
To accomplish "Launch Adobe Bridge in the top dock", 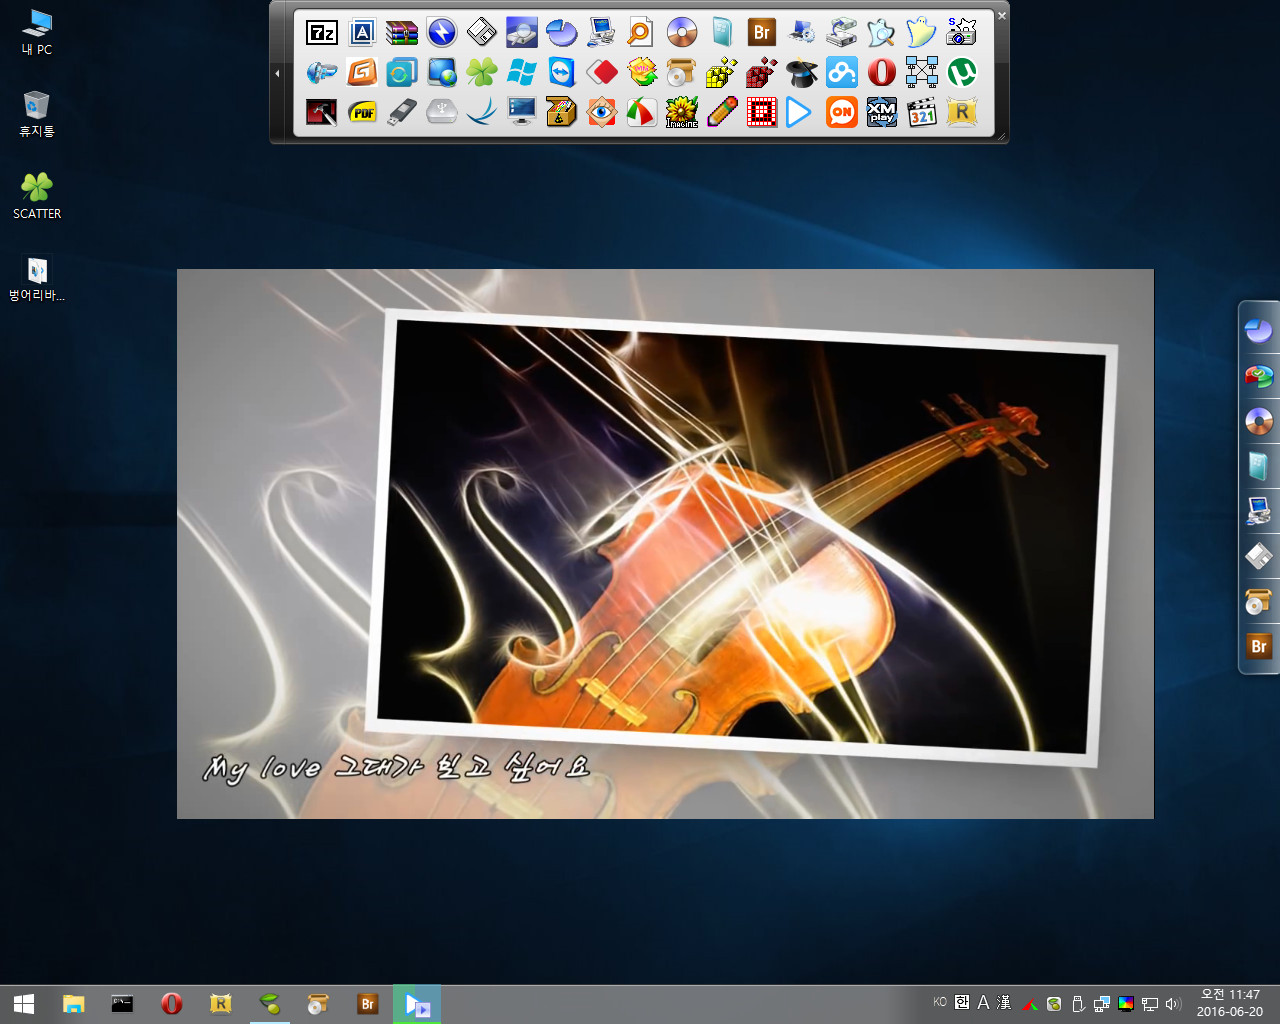I will [x=762, y=32].
